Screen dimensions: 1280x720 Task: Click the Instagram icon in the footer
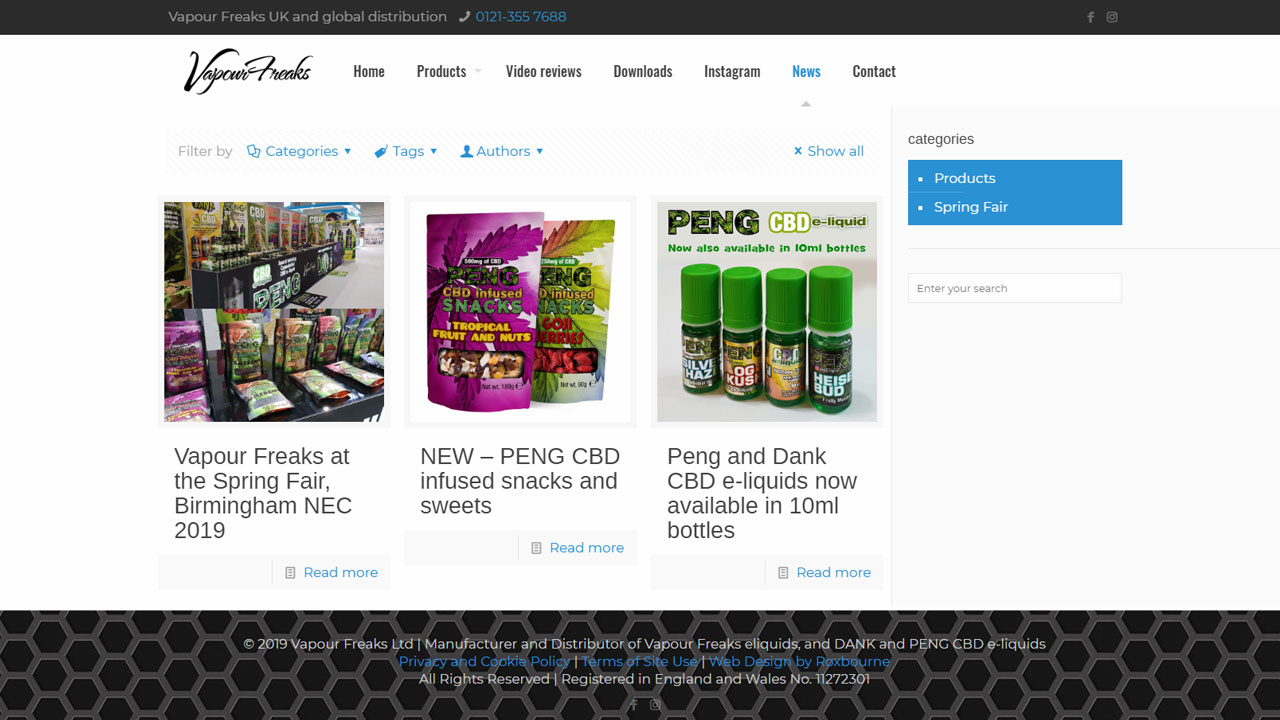655,704
